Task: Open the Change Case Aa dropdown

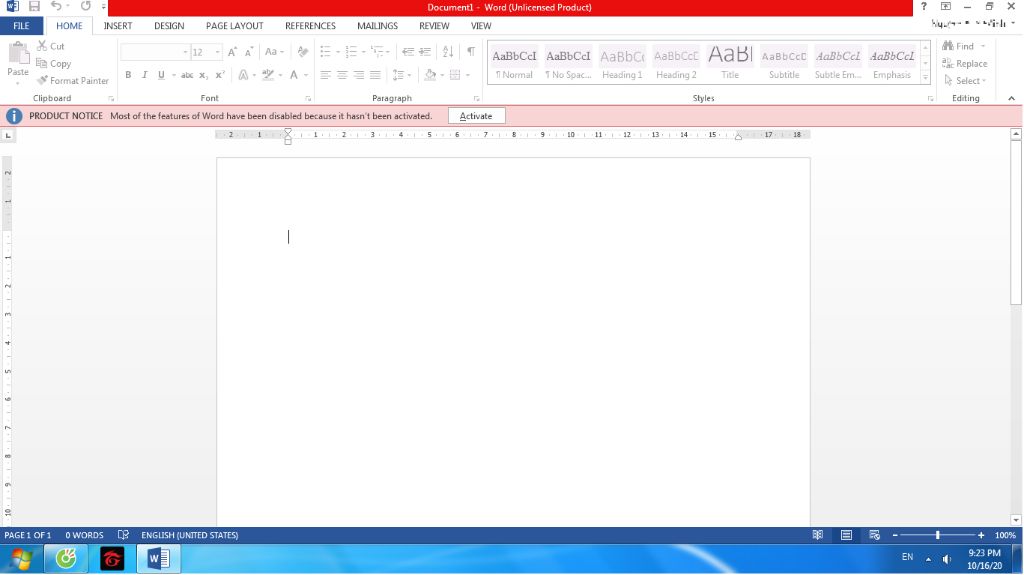Action: pos(274,52)
